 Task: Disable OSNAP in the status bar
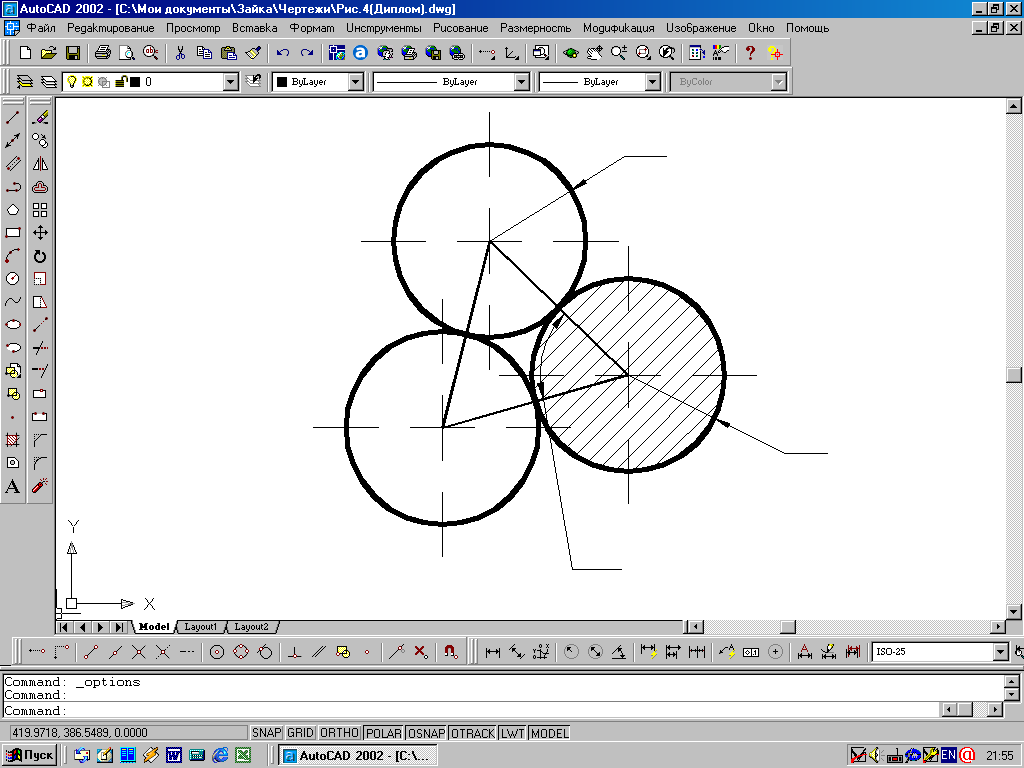tap(426, 733)
